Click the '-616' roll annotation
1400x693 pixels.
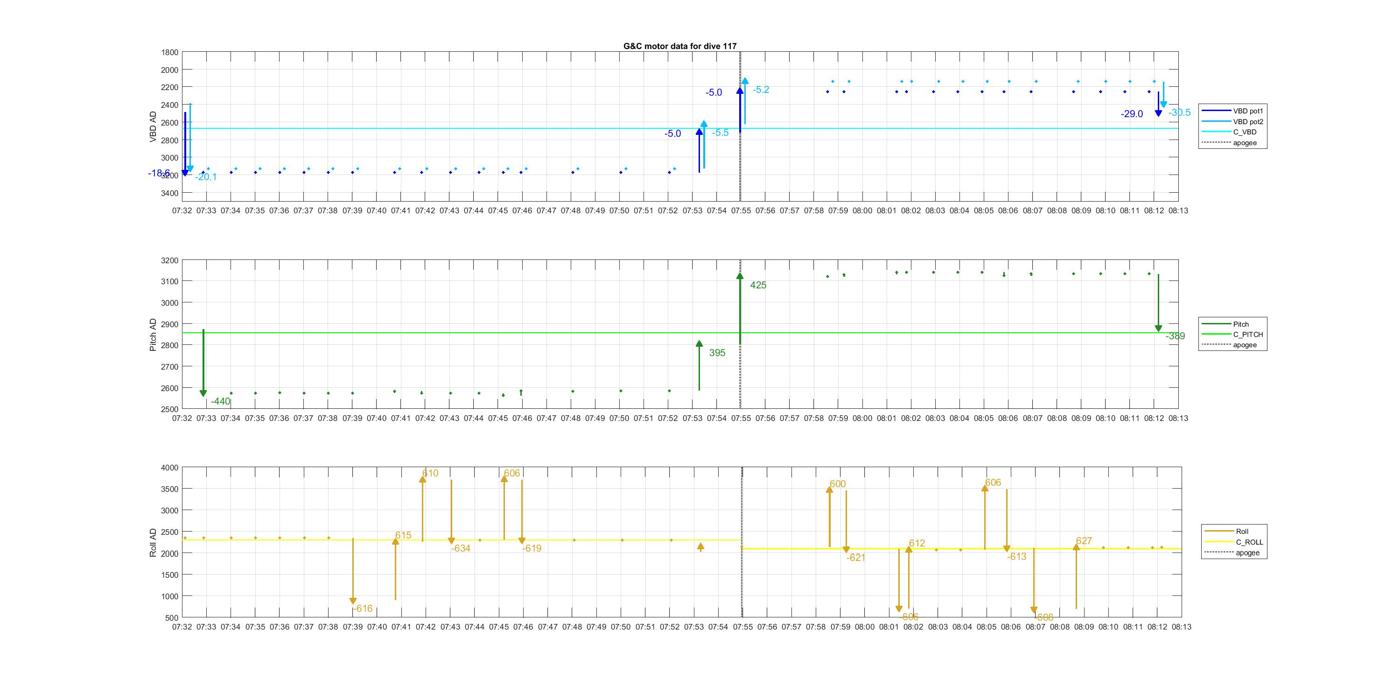point(363,608)
